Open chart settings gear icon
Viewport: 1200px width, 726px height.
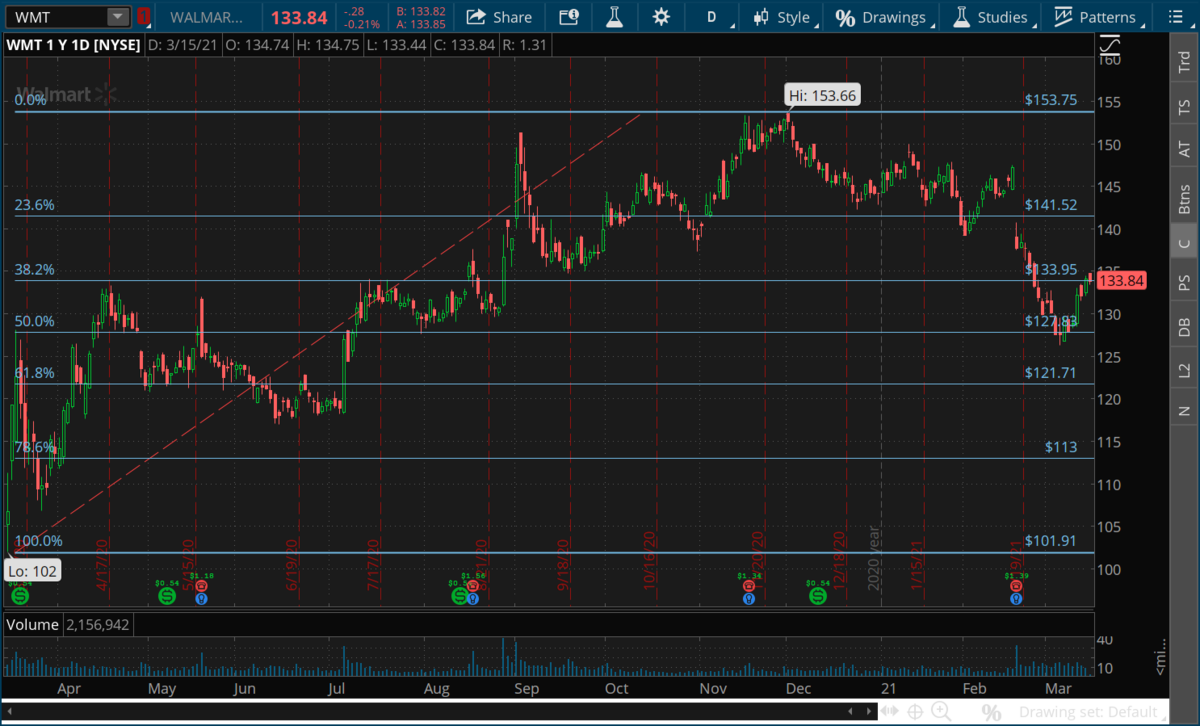661,17
